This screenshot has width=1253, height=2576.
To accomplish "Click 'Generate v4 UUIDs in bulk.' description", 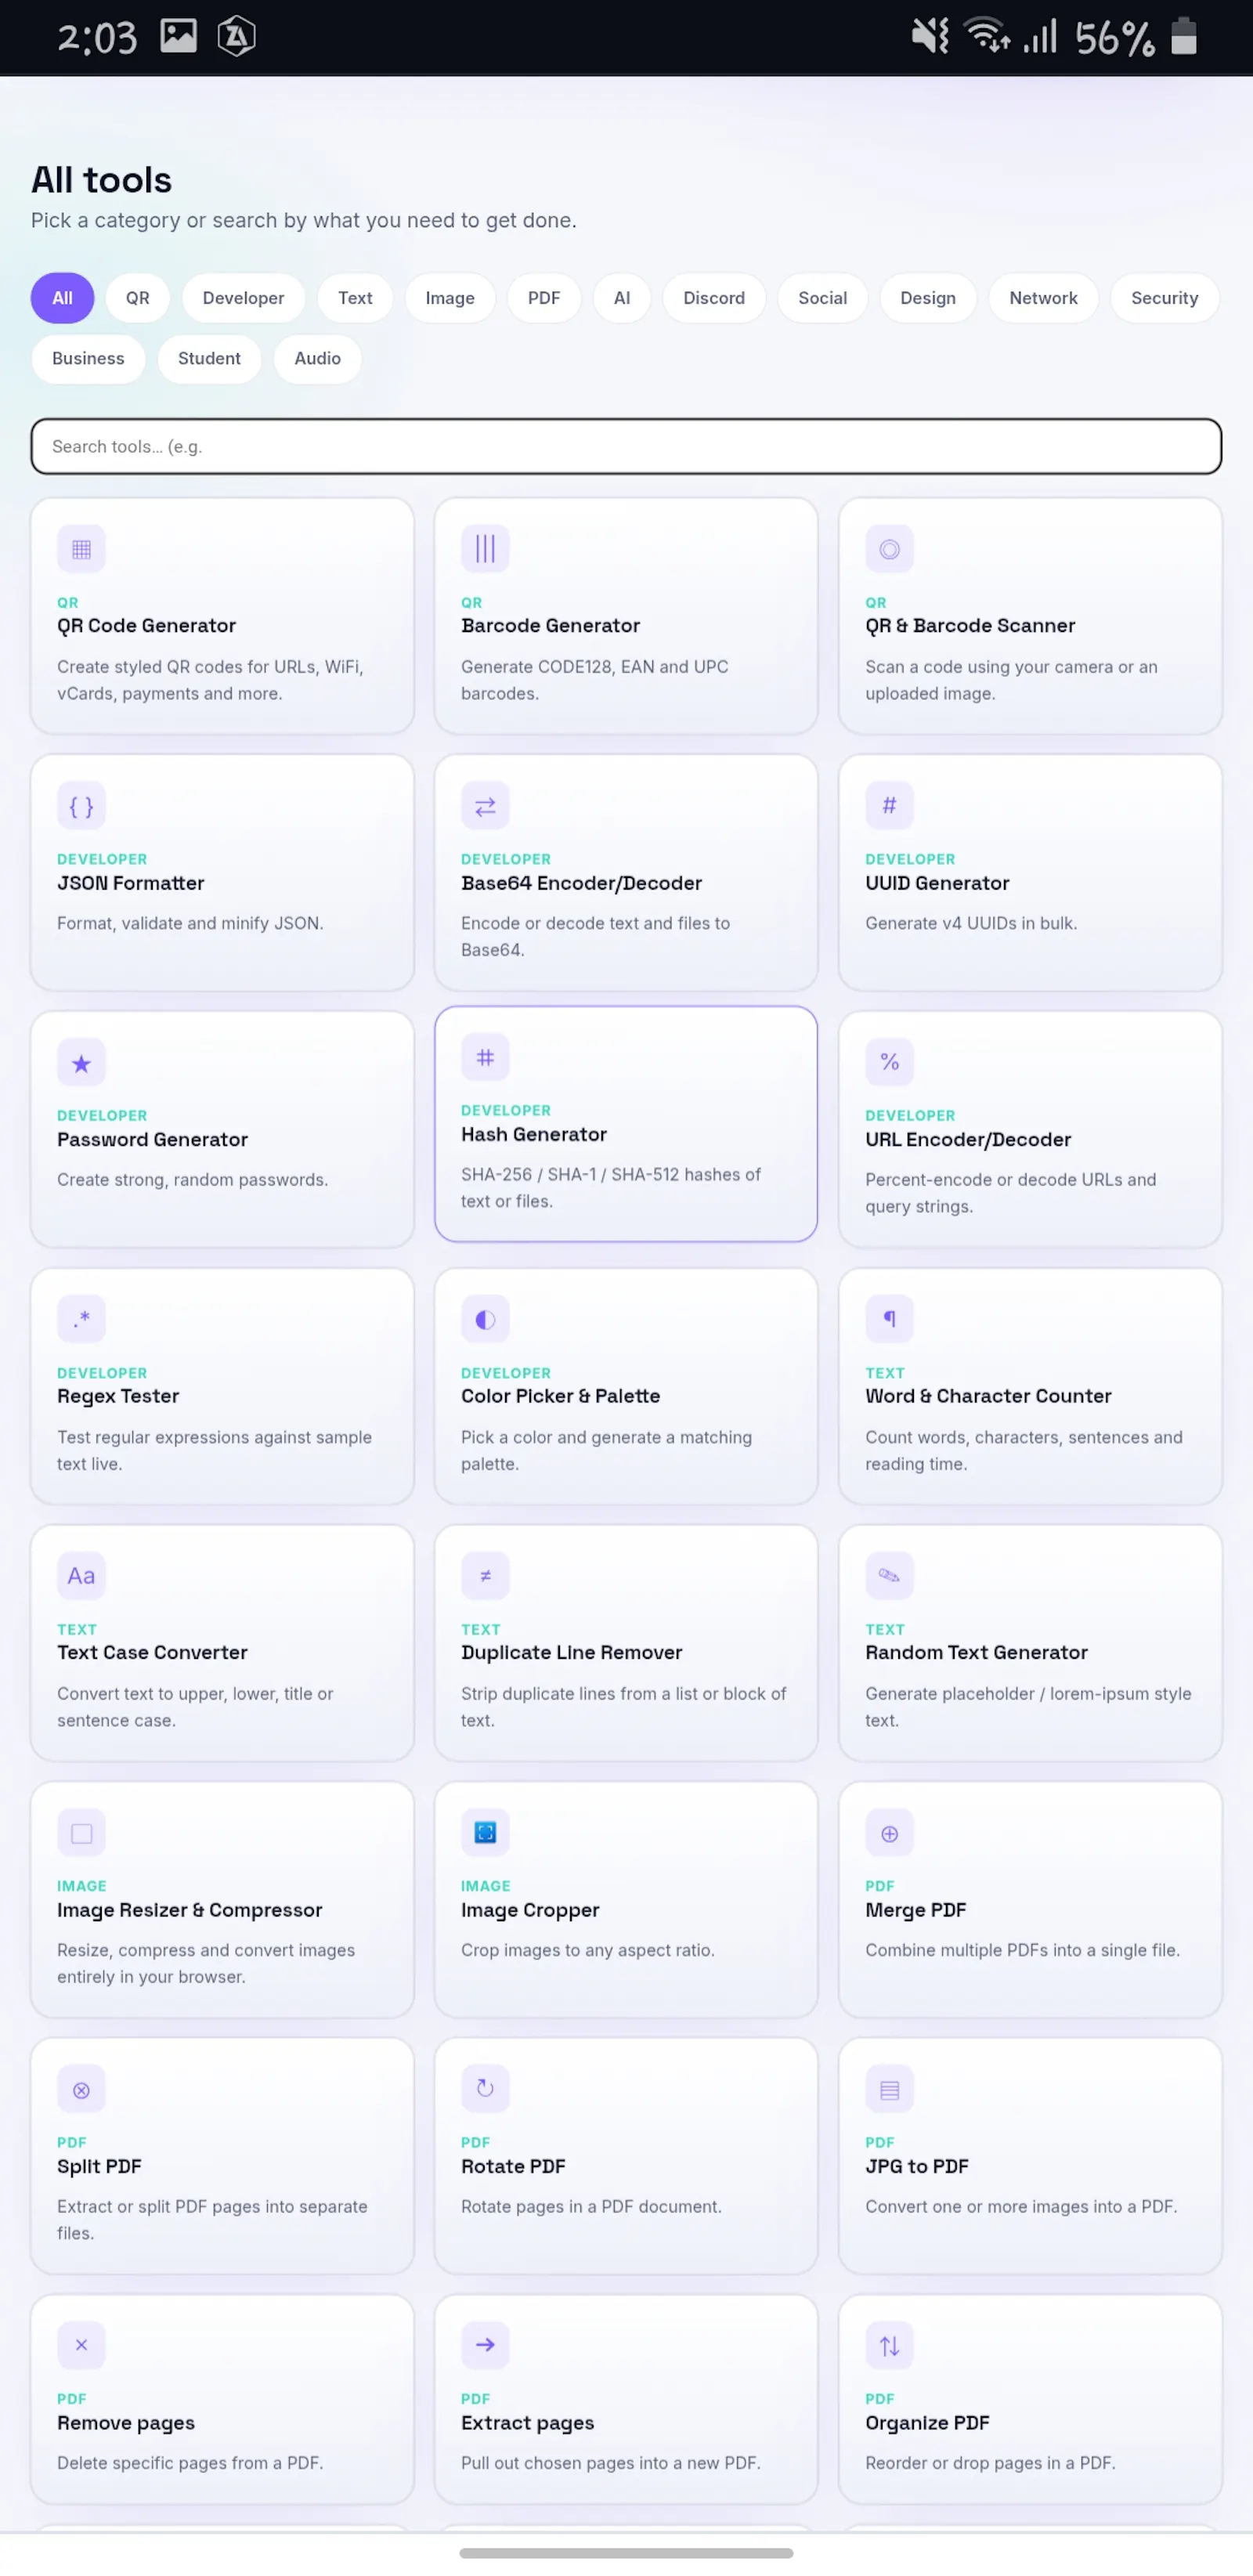I will (971, 923).
